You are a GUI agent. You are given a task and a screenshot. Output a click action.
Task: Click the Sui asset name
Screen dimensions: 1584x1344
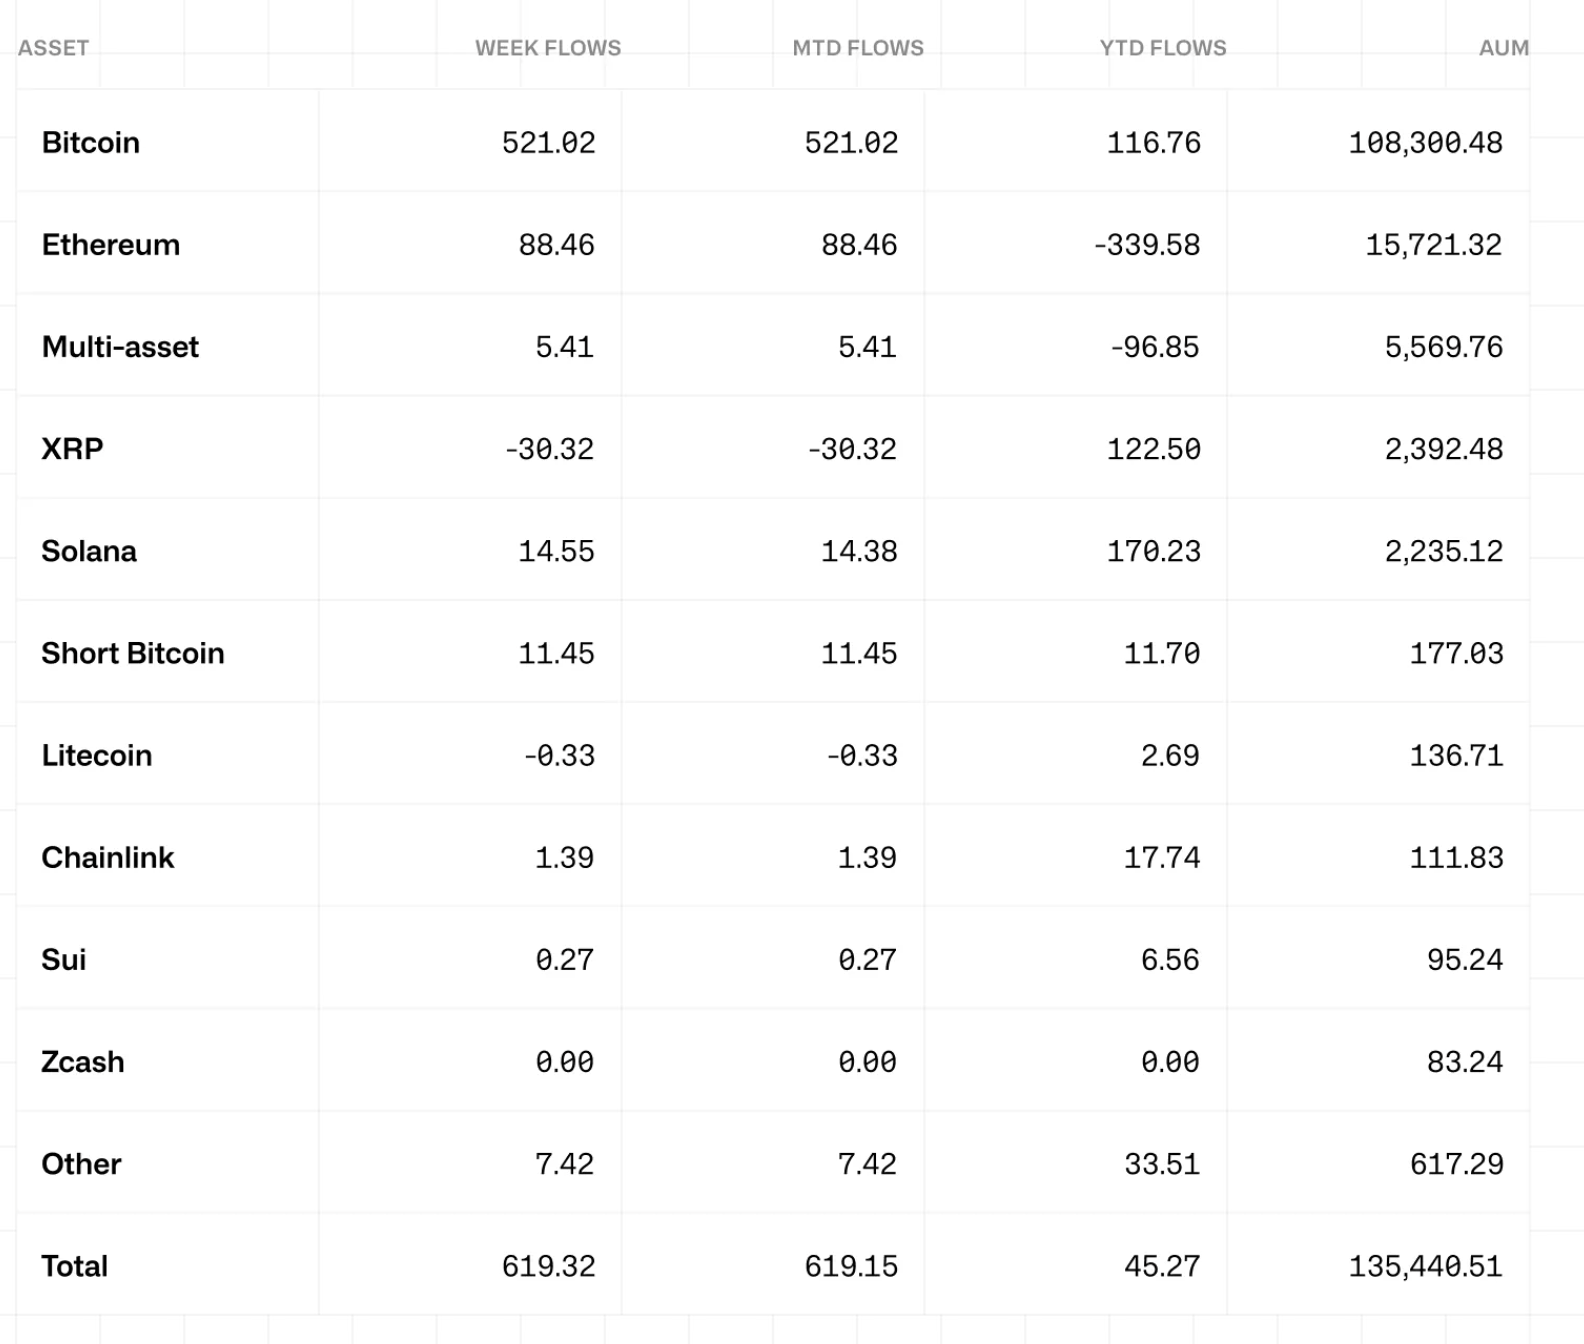tap(64, 960)
